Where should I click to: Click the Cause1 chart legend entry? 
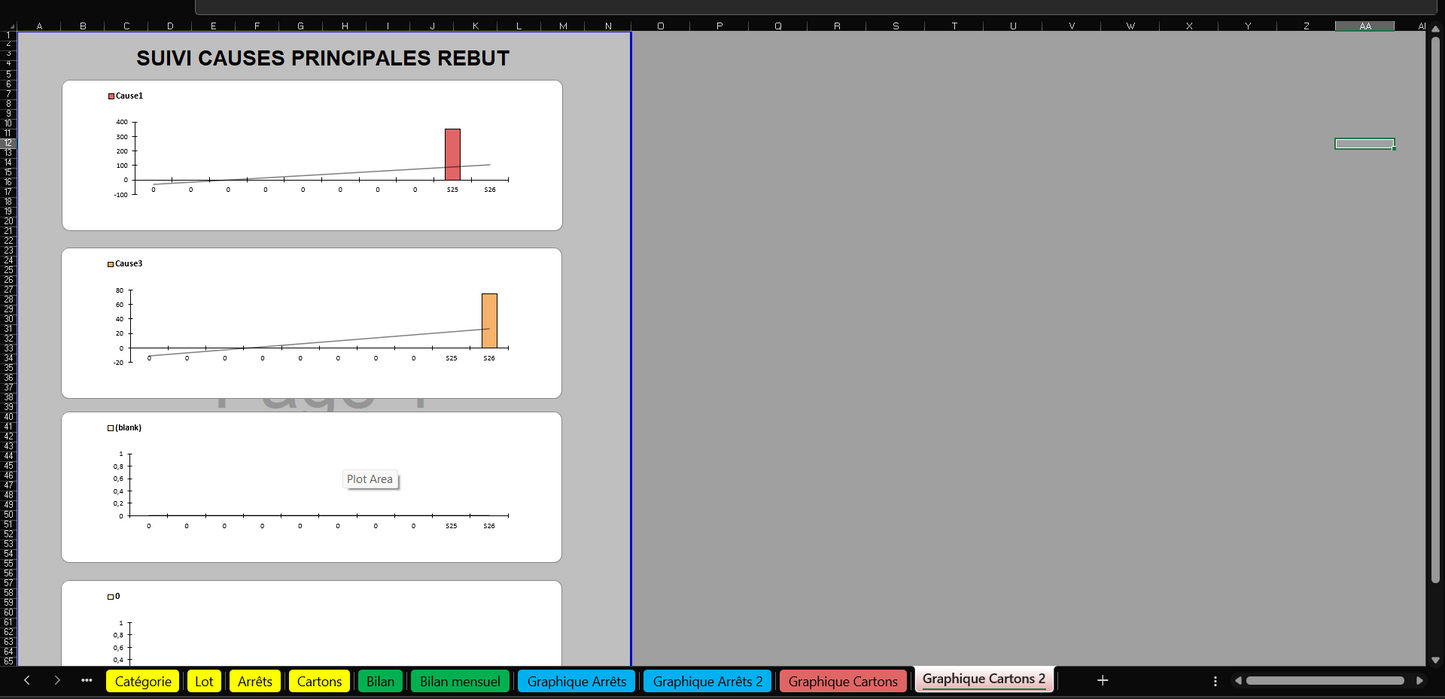[125, 96]
